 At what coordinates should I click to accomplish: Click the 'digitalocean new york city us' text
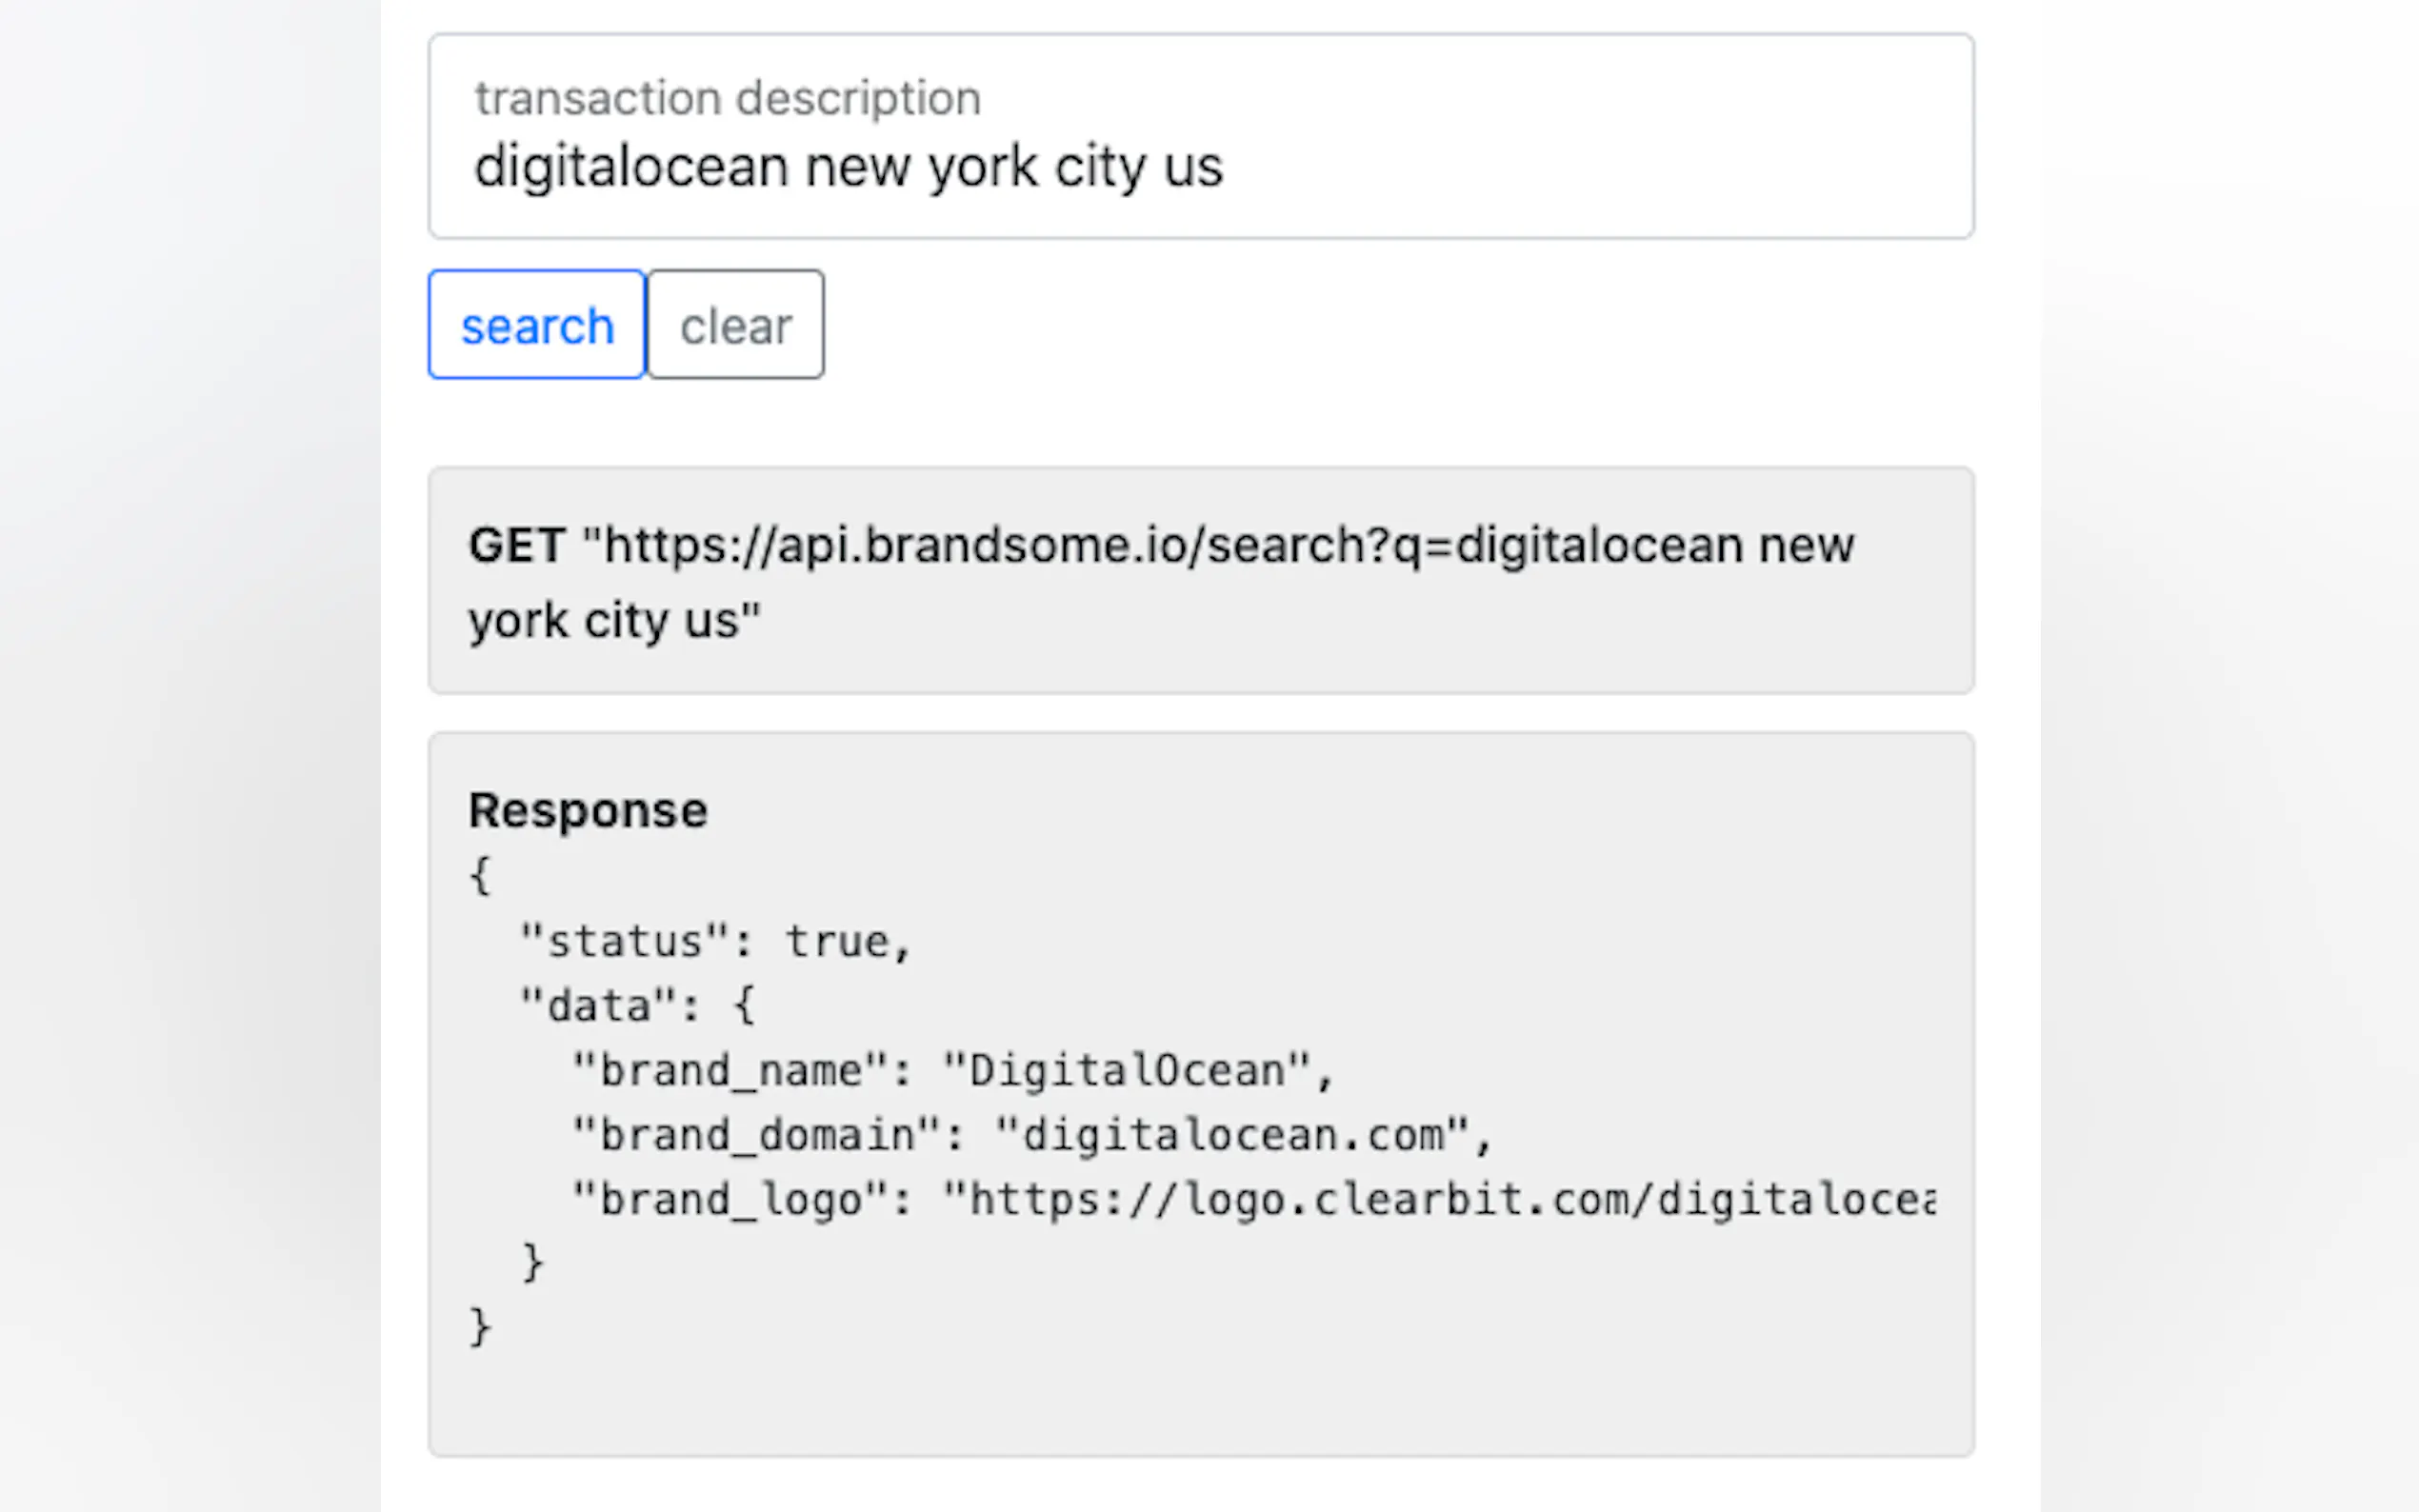pos(848,167)
